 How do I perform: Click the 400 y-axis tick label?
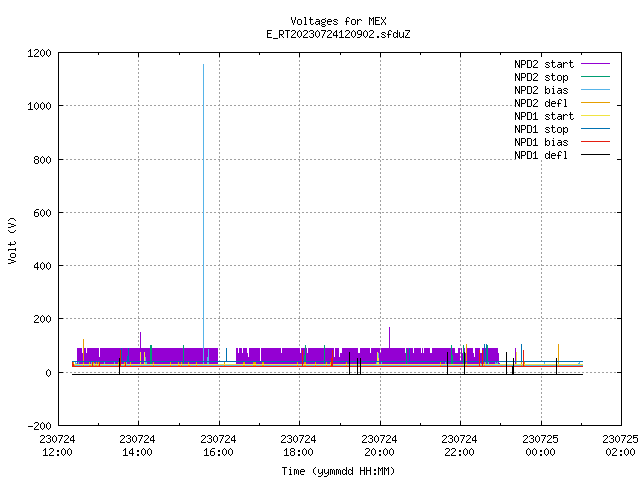click(42, 266)
